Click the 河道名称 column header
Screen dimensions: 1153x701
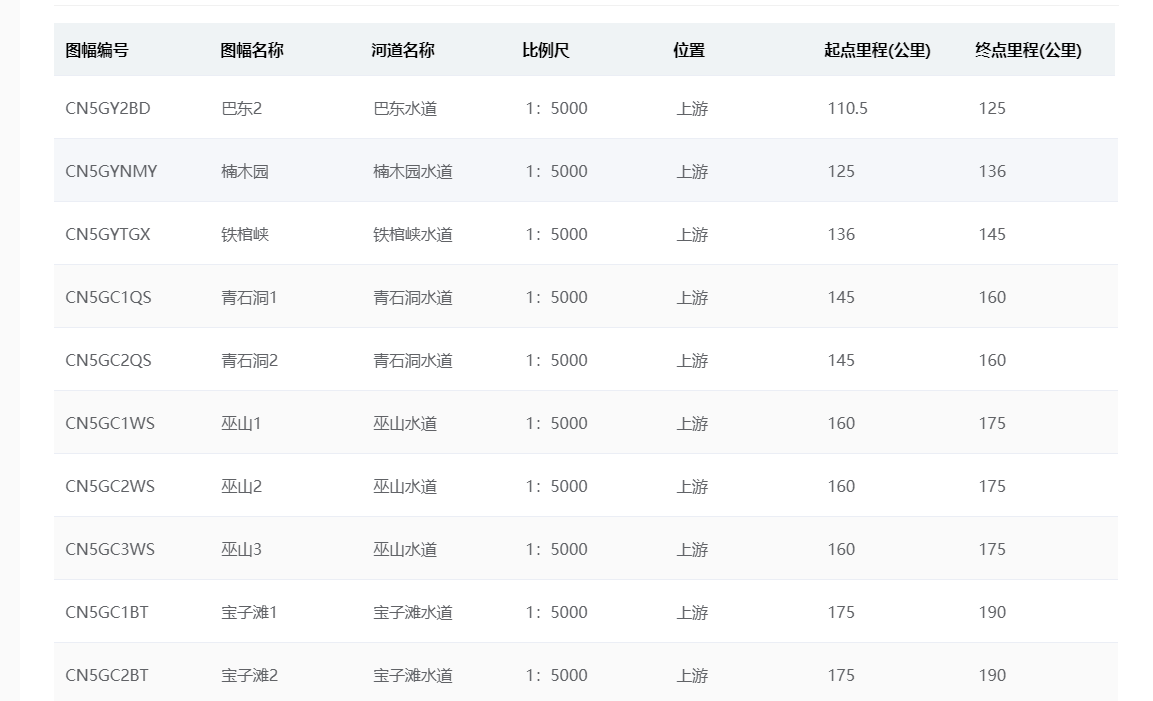pyautogui.click(x=403, y=50)
